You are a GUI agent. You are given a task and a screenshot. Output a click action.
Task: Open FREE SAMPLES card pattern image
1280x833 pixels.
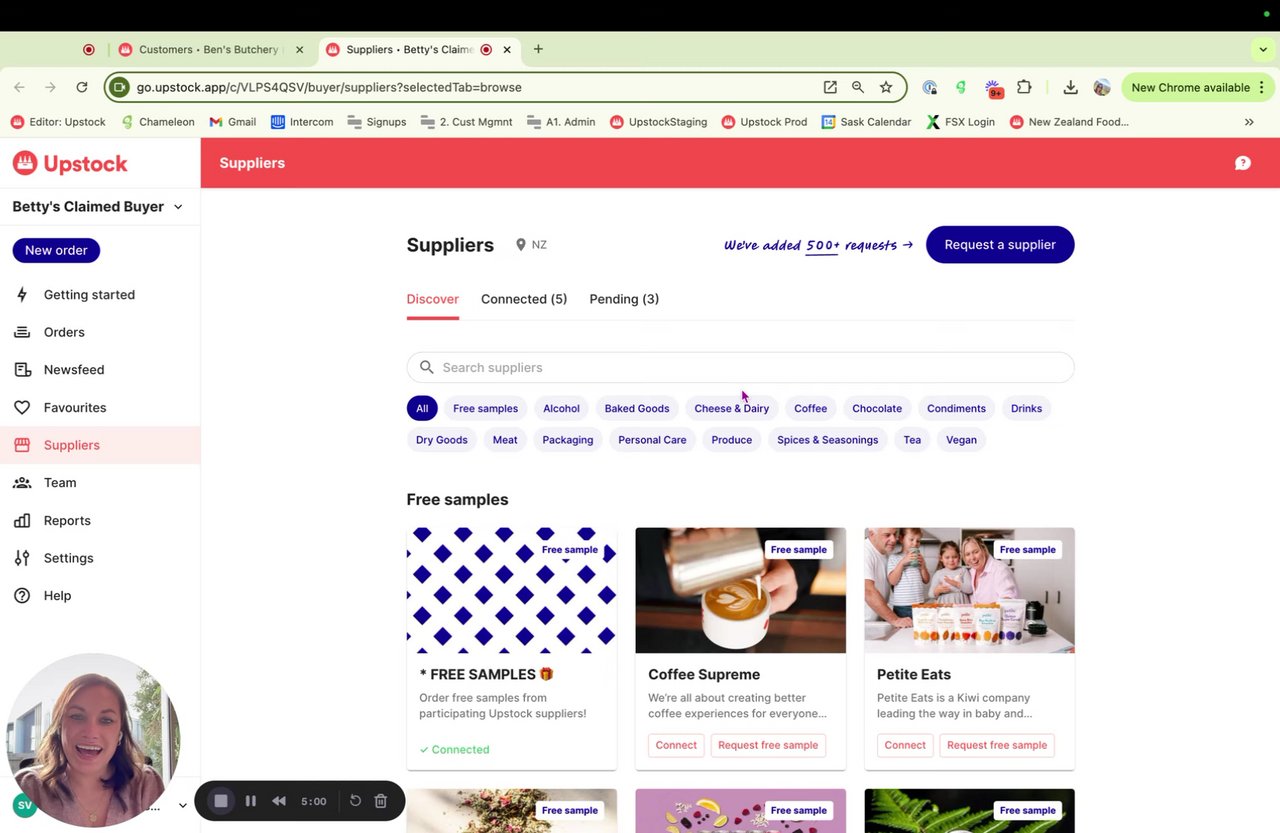coord(511,590)
